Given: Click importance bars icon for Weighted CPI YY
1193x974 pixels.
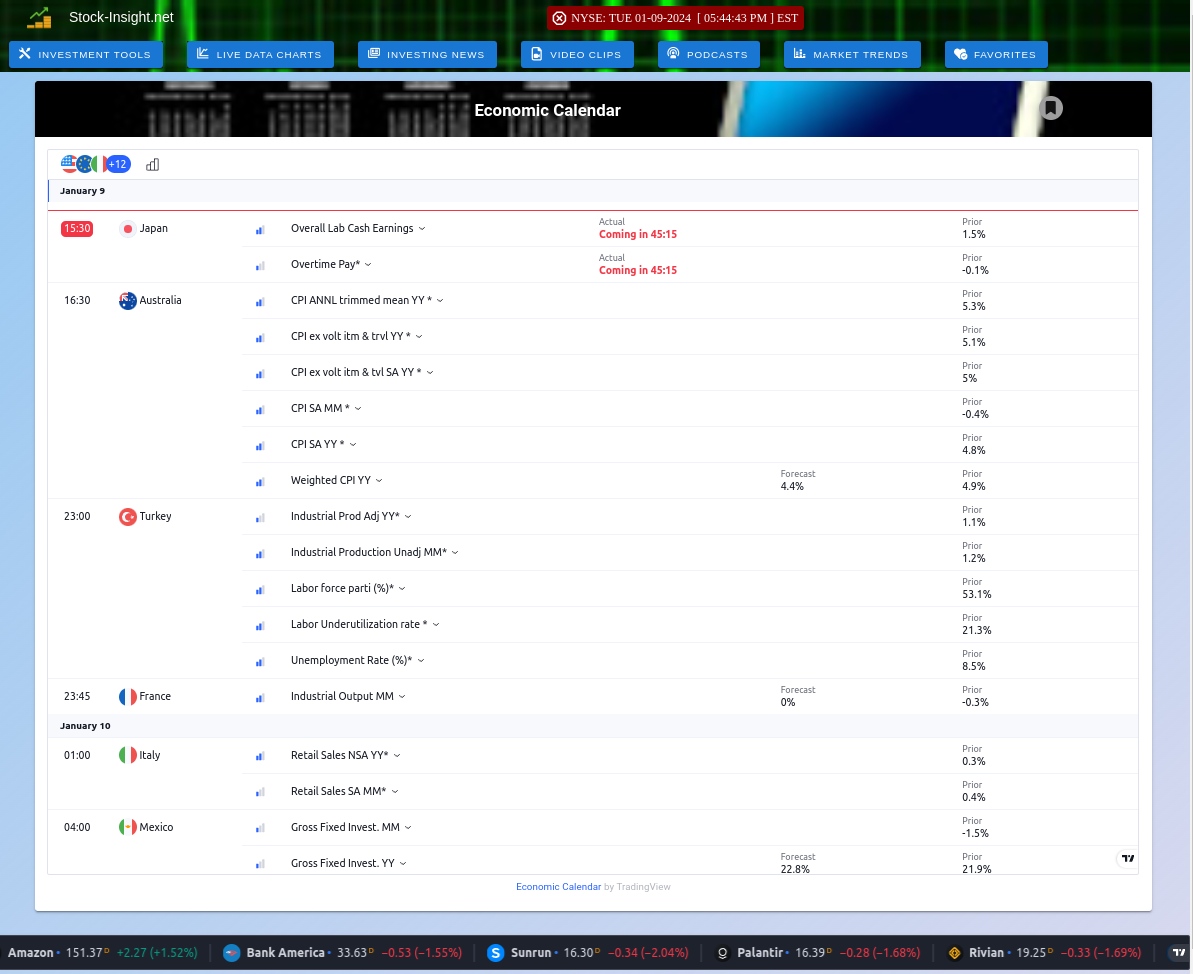Looking at the screenshot, I should [260, 482].
